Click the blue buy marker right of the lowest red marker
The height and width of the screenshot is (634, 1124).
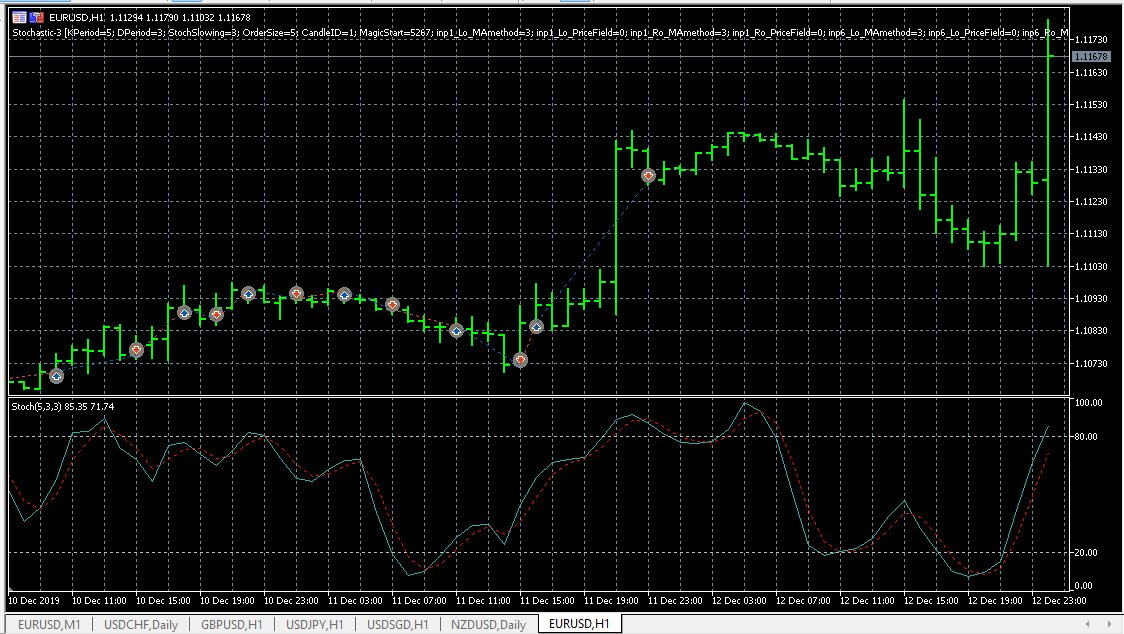pos(536,327)
